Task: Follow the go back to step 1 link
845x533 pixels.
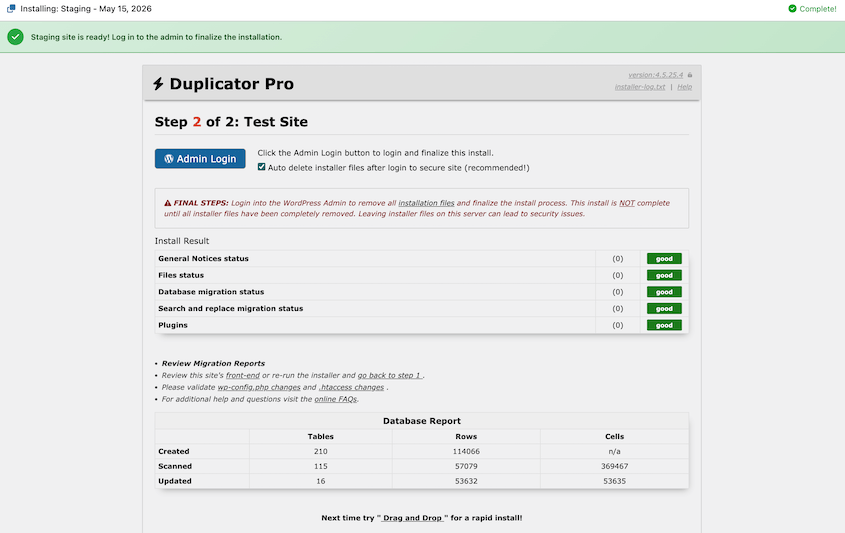Action: click(391, 376)
